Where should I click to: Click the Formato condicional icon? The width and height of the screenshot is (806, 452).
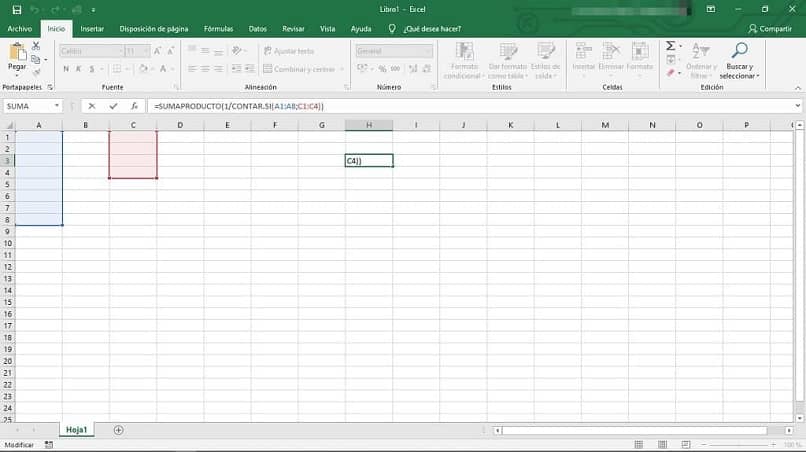click(x=464, y=51)
